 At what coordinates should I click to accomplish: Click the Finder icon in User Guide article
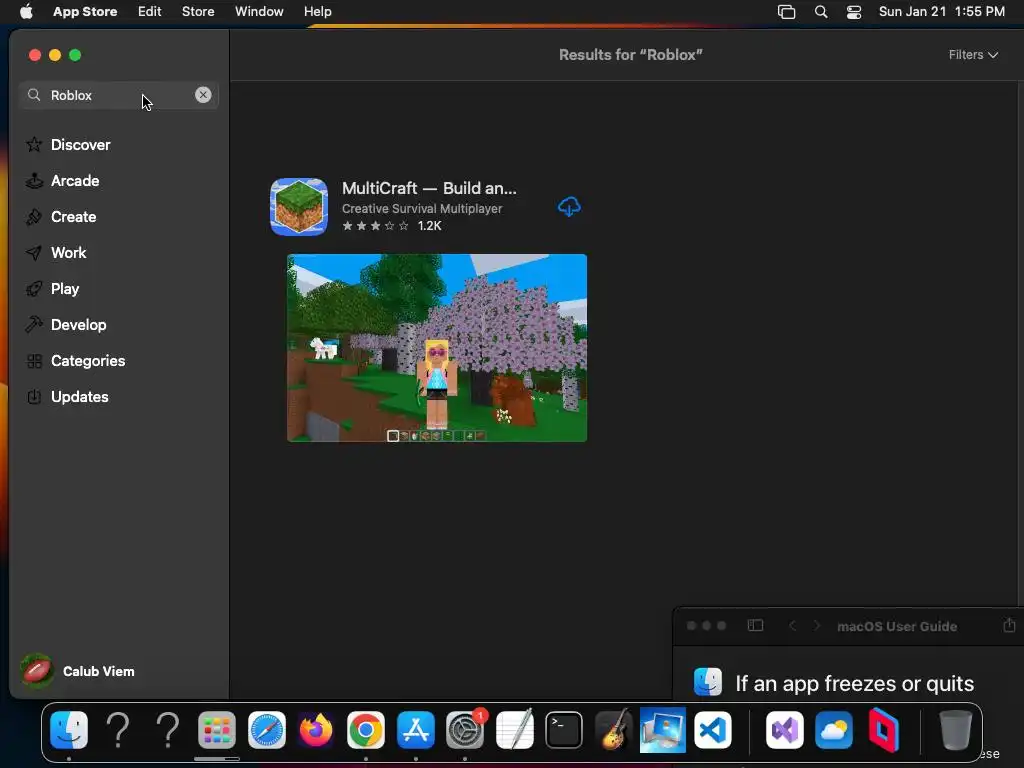point(708,682)
